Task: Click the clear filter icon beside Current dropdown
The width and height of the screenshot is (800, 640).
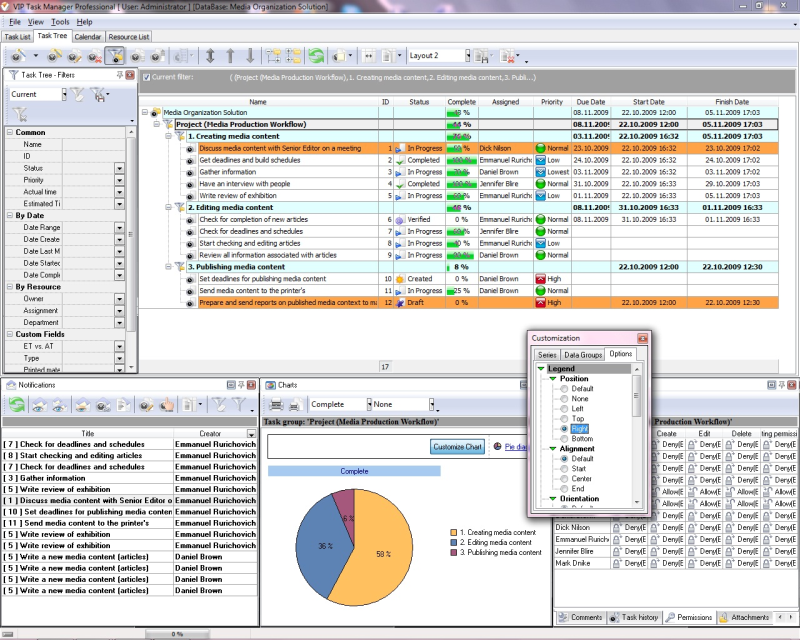Action: click(76, 95)
